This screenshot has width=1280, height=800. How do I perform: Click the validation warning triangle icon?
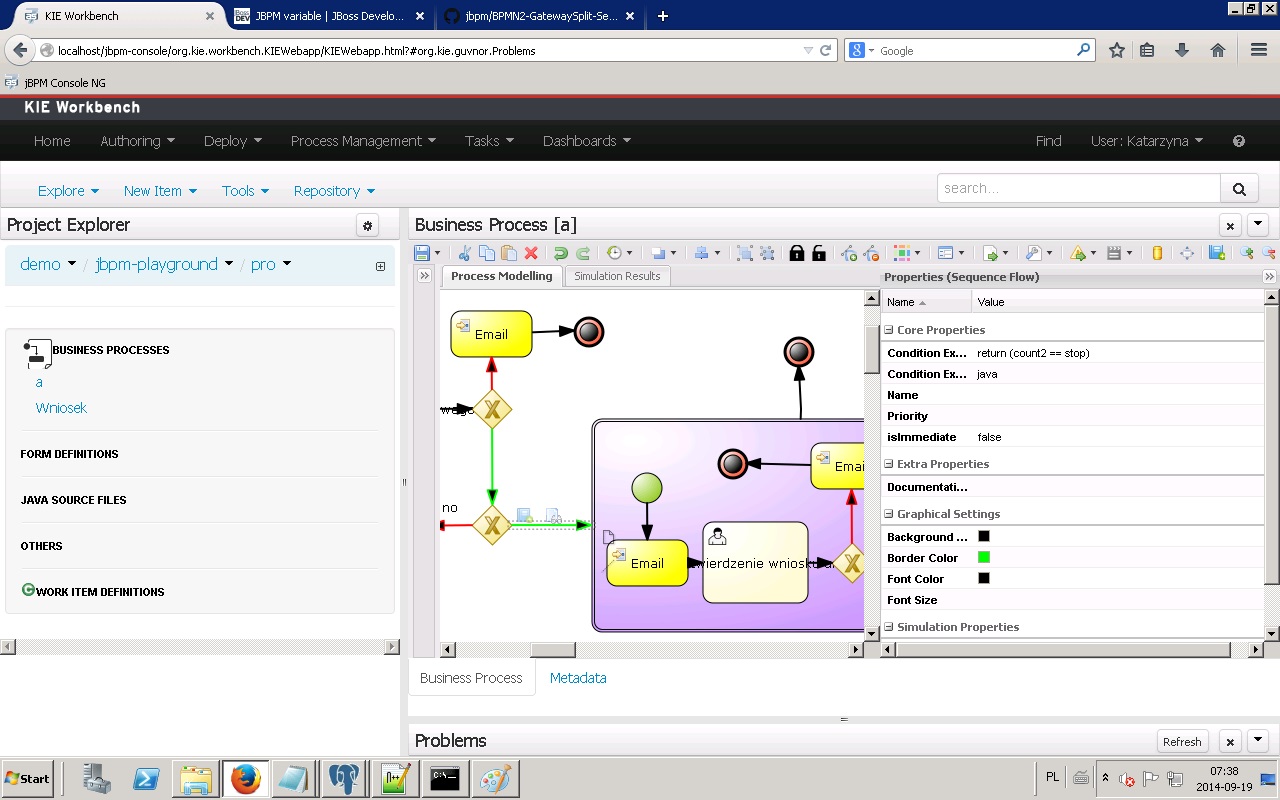click(x=1078, y=254)
